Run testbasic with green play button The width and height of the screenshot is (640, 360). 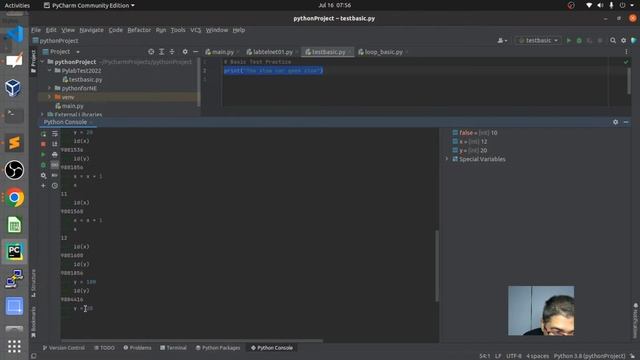pos(569,40)
